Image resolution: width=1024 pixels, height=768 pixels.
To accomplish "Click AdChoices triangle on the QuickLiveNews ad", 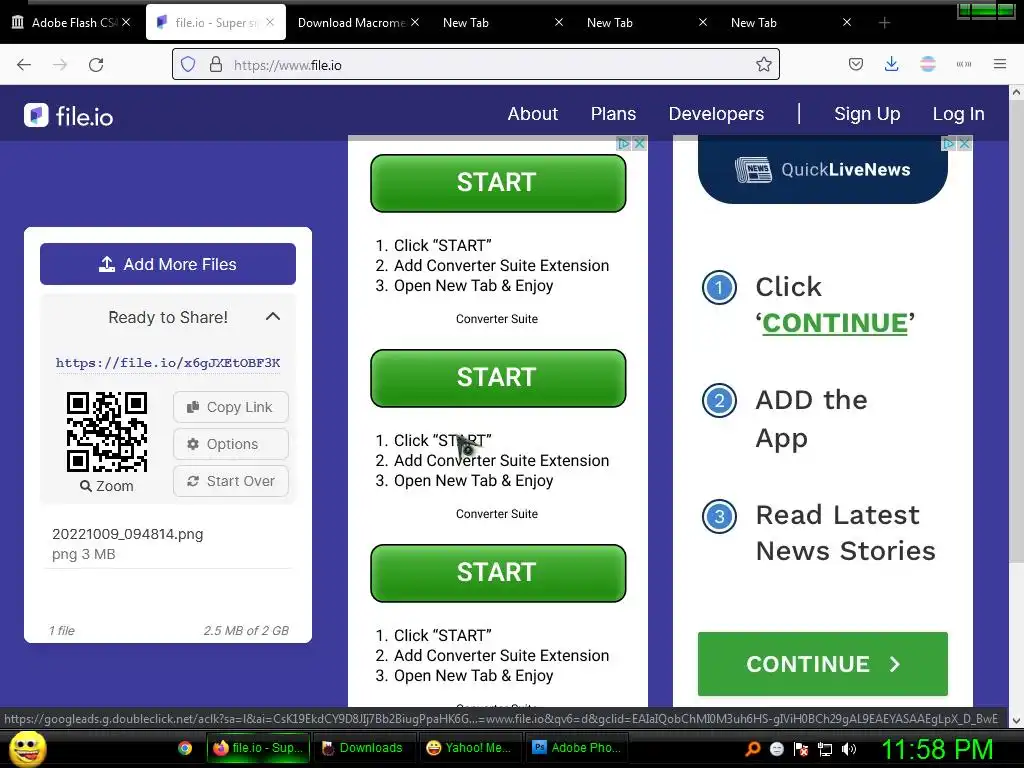I will [x=948, y=143].
